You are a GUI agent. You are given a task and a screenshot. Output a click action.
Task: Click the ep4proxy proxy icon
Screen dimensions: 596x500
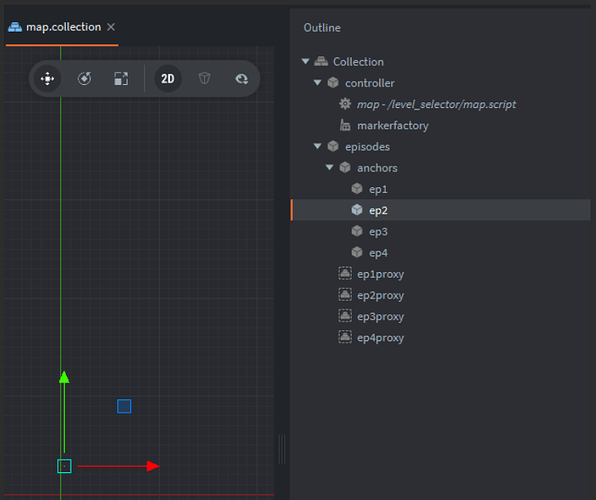(x=345, y=337)
